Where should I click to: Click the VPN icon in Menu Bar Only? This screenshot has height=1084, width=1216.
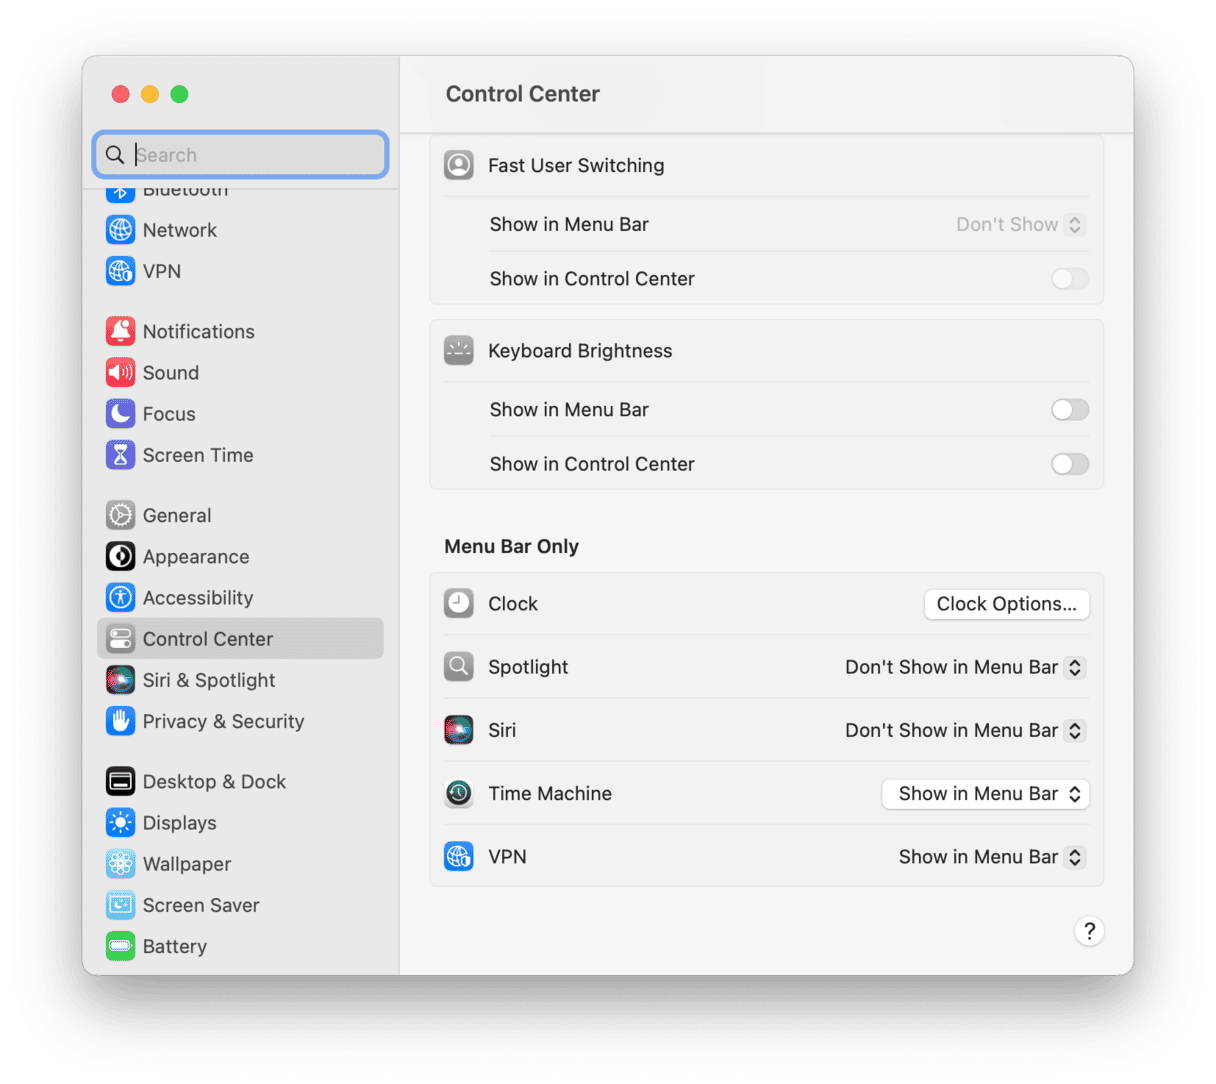click(x=459, y=857)
